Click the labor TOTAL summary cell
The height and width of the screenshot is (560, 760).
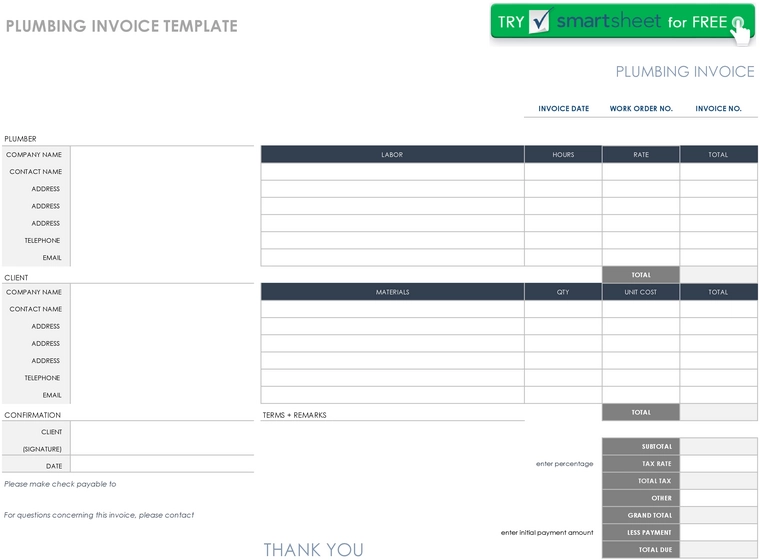coord(718,274)
